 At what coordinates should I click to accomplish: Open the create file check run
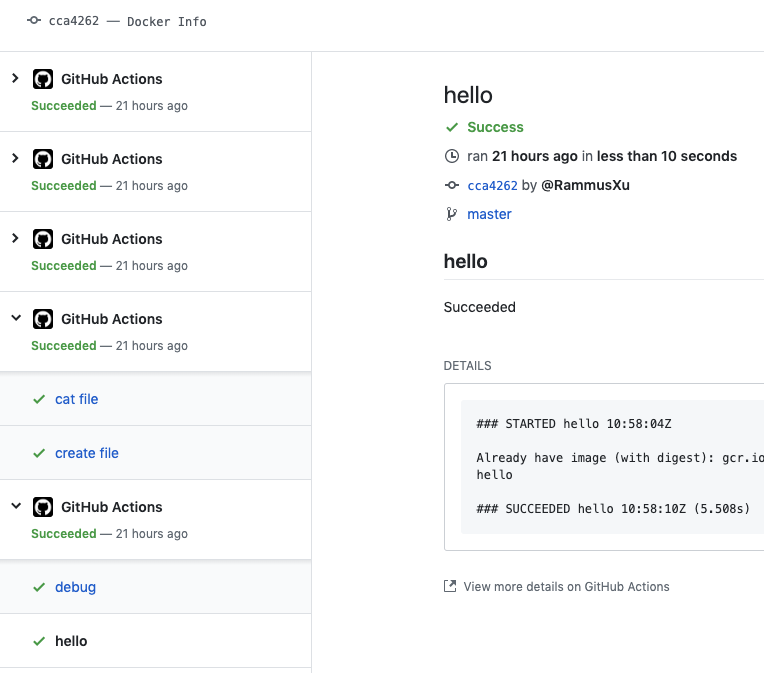[87, 453]
